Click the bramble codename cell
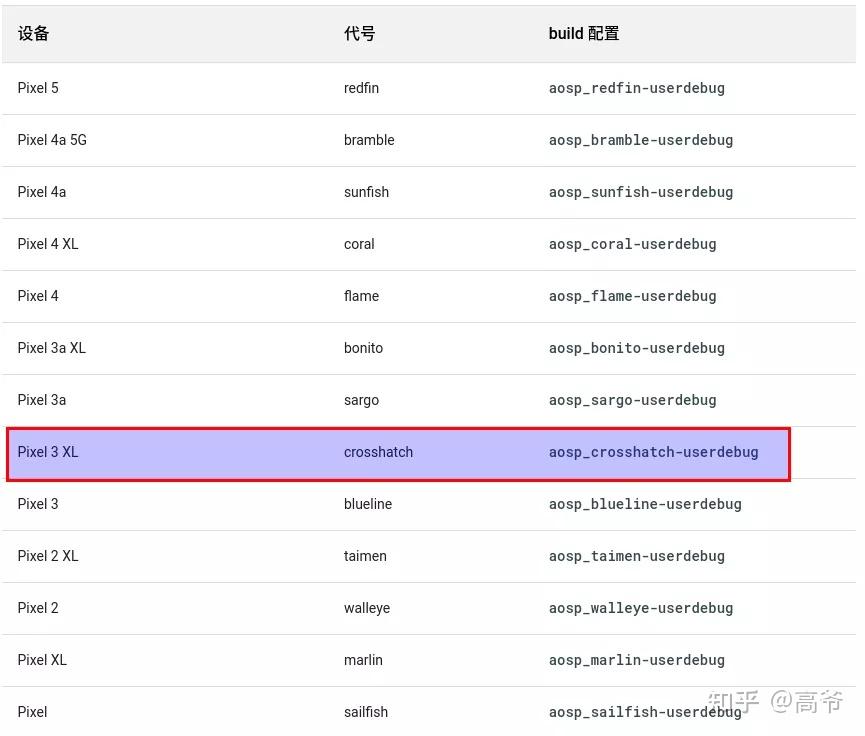Screen dimensions: 865x736 (x=369, y=140)
